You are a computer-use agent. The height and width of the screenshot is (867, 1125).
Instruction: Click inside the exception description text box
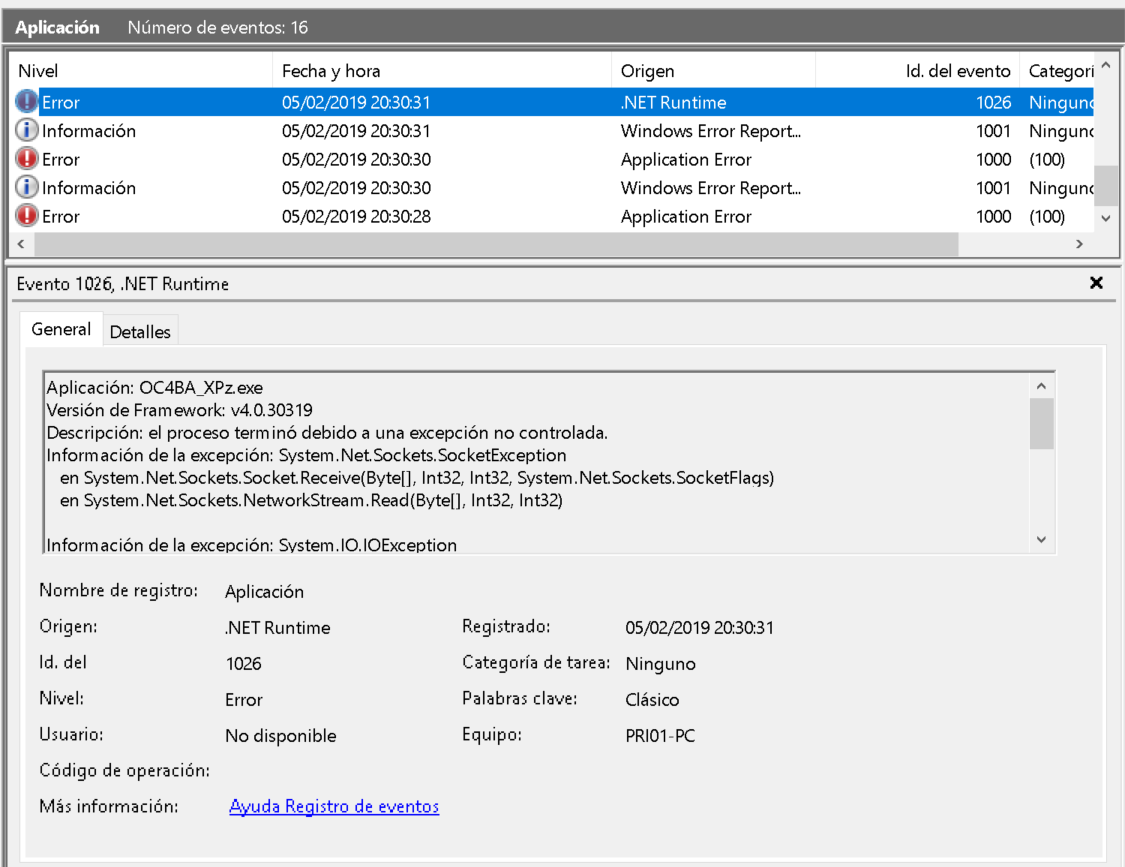point(535,460)
